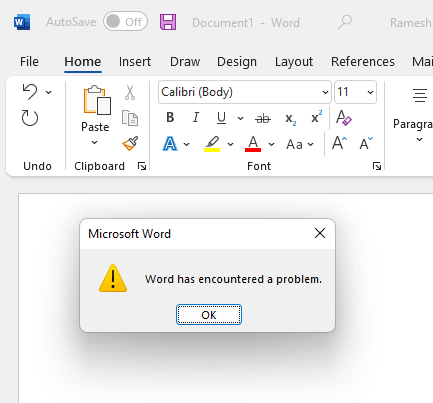Image resolution: width=433 pixels, height=403 pixels.
Task: Expand Text Effects dropdown arrow
Action: tap(187, 144)
